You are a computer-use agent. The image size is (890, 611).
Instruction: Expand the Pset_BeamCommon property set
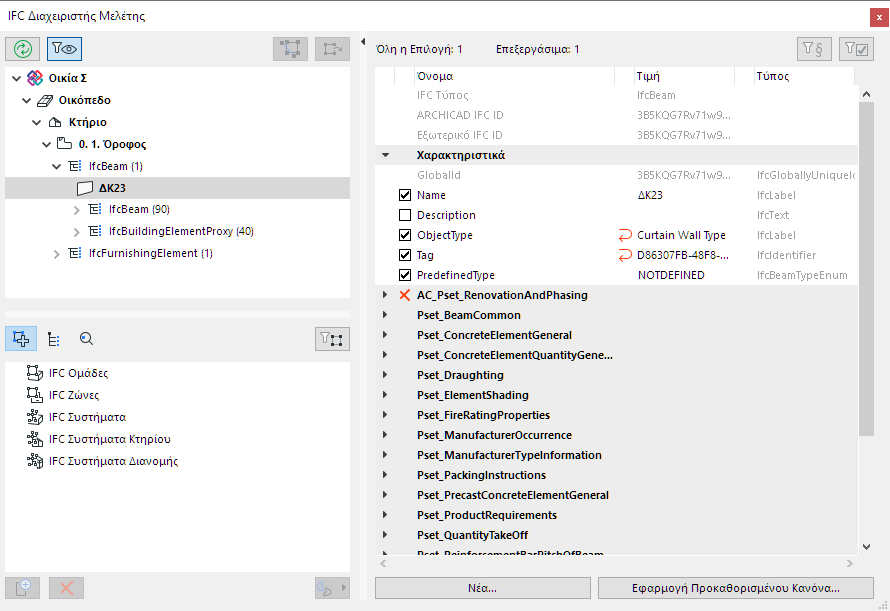(385, 315)
